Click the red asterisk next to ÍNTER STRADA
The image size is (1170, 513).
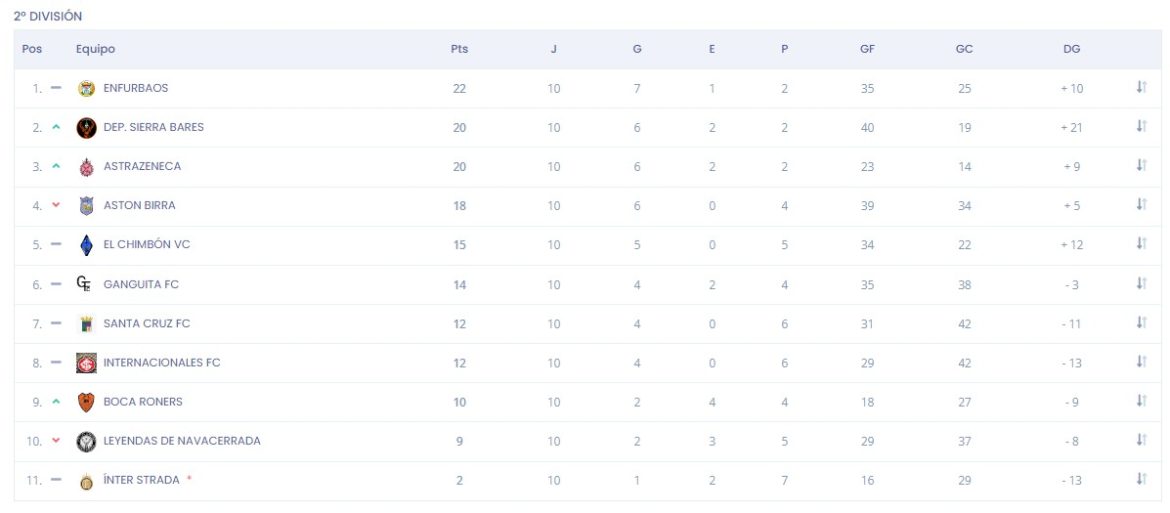[189, 479]
